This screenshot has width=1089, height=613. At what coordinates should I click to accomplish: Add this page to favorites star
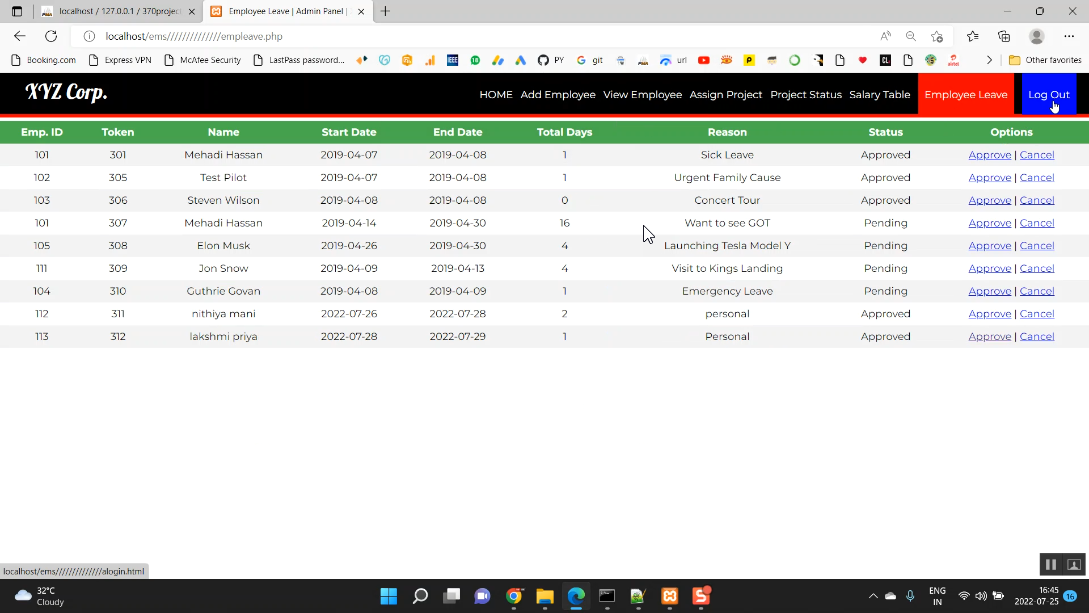pos(936,36)
